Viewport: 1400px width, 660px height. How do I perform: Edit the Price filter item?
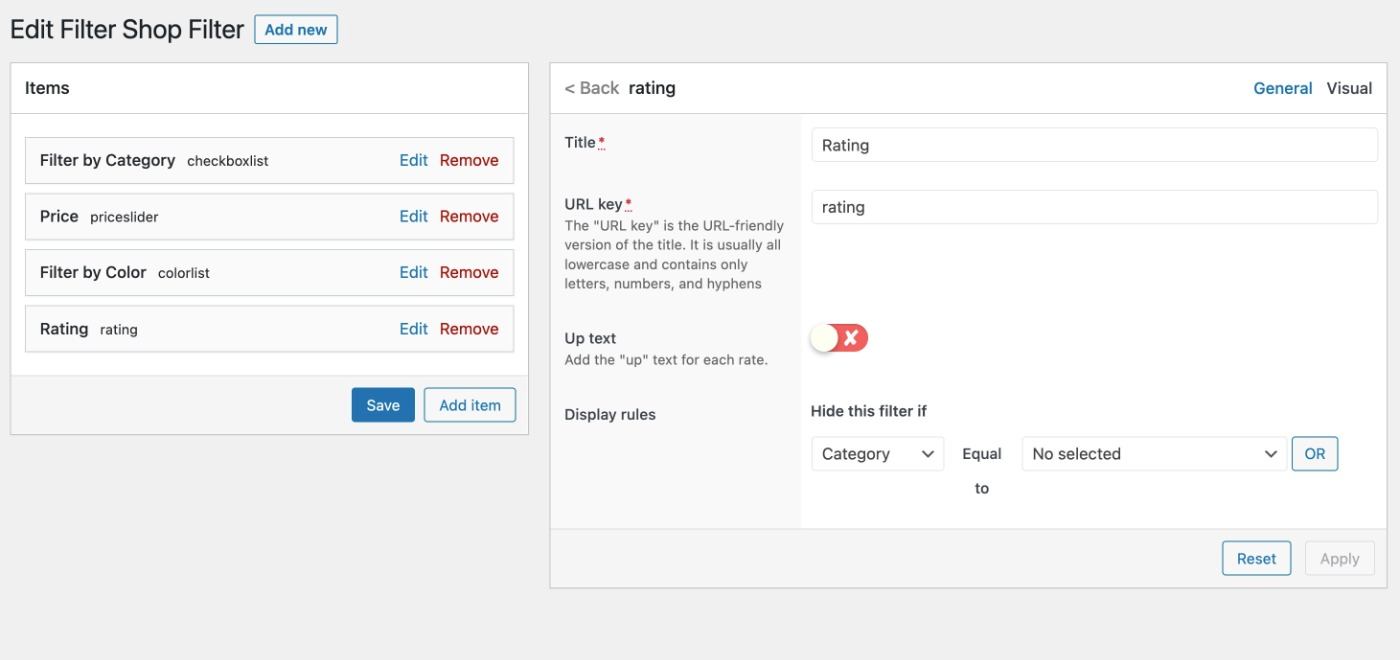pos(413,216)
